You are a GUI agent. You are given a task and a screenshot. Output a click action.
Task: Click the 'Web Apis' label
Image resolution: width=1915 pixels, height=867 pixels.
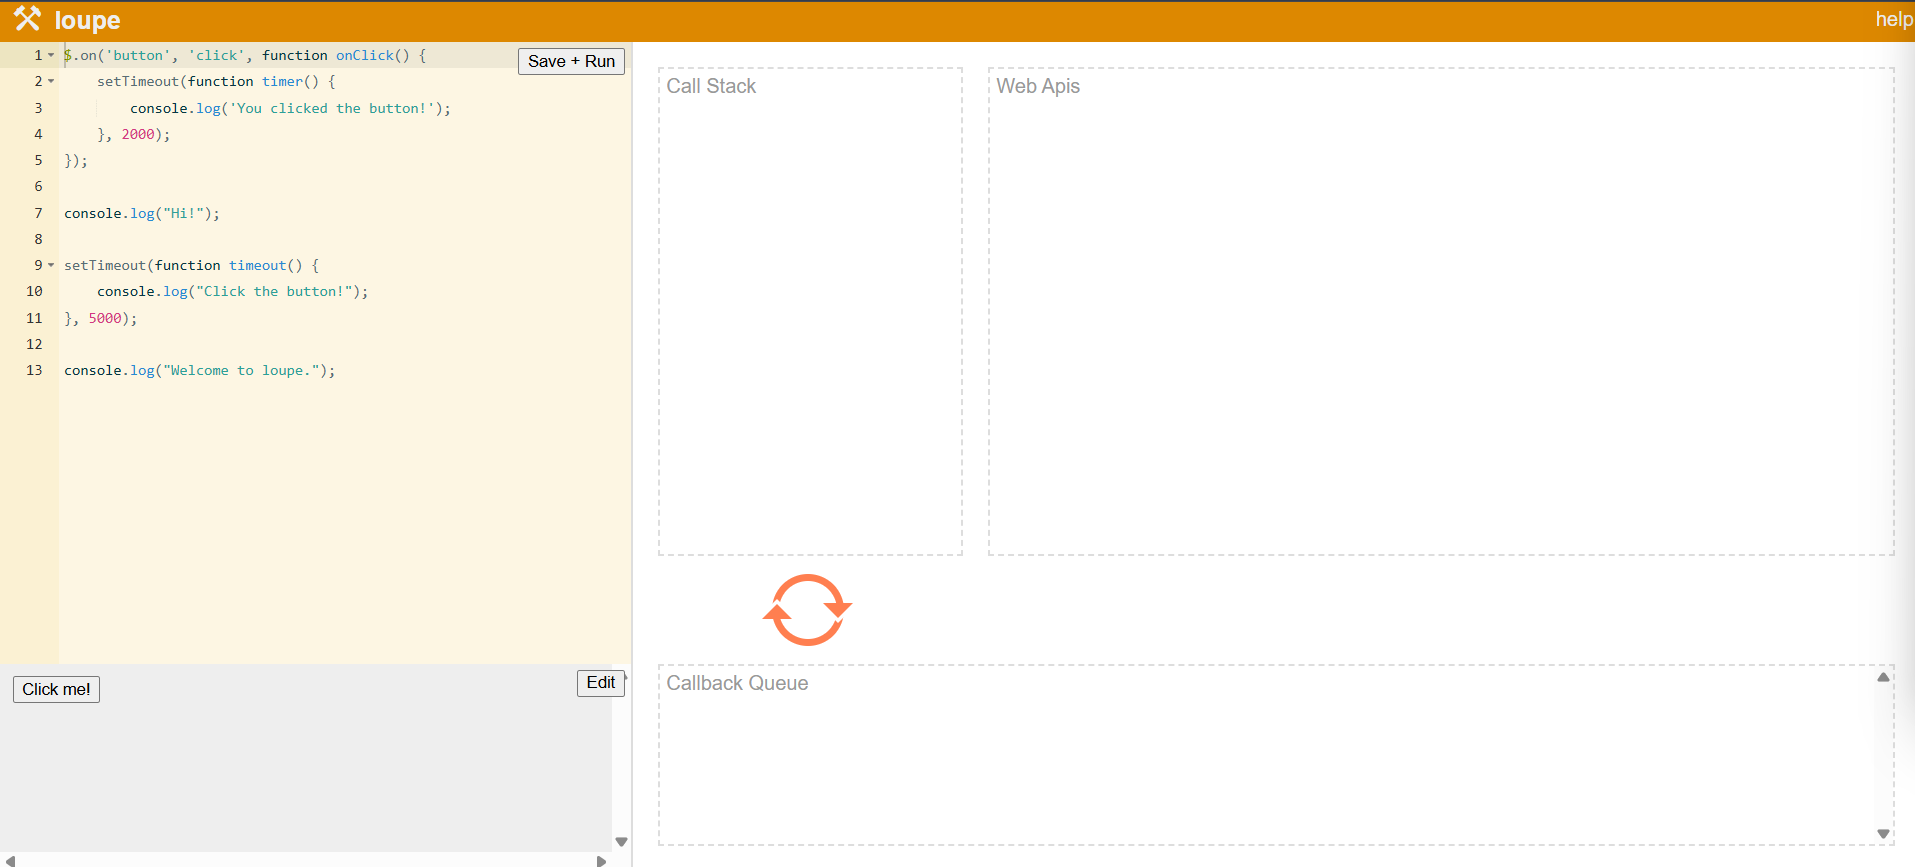point(1038,86)
